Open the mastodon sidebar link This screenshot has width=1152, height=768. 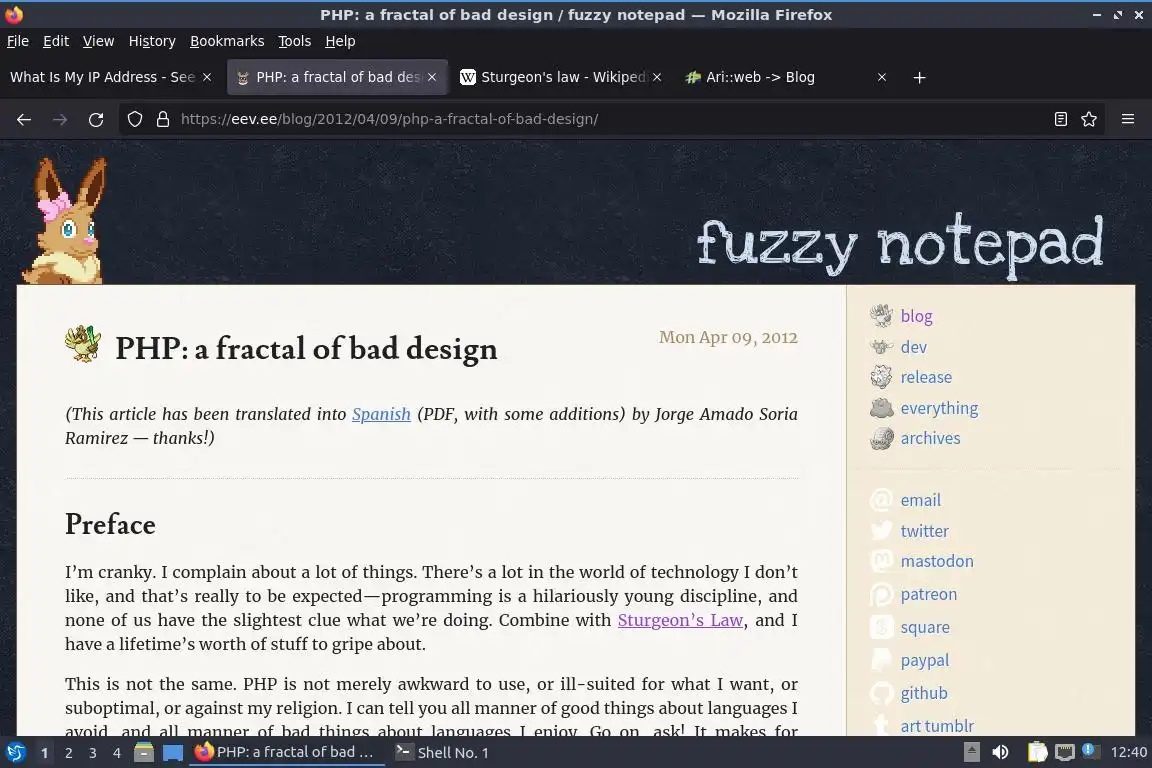pyautogui.click(x=937, y=561)
